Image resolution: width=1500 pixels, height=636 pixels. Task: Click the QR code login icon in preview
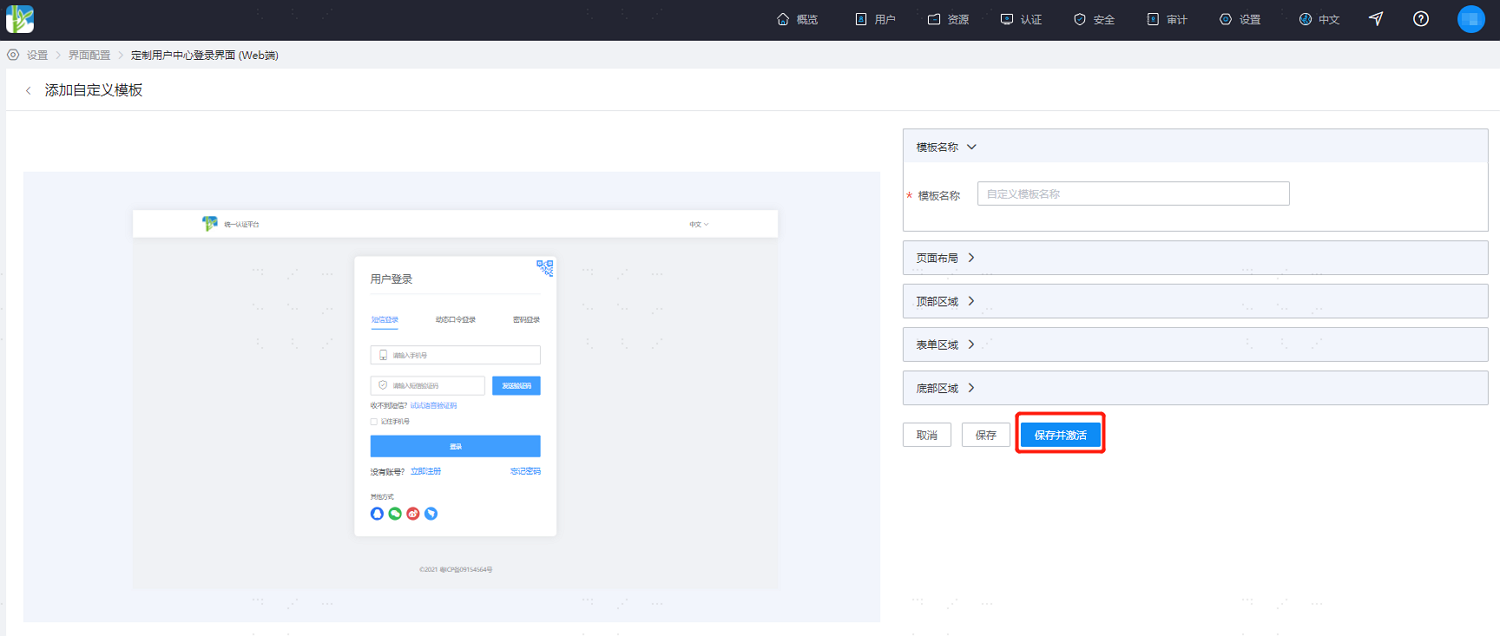click(545, 267)
